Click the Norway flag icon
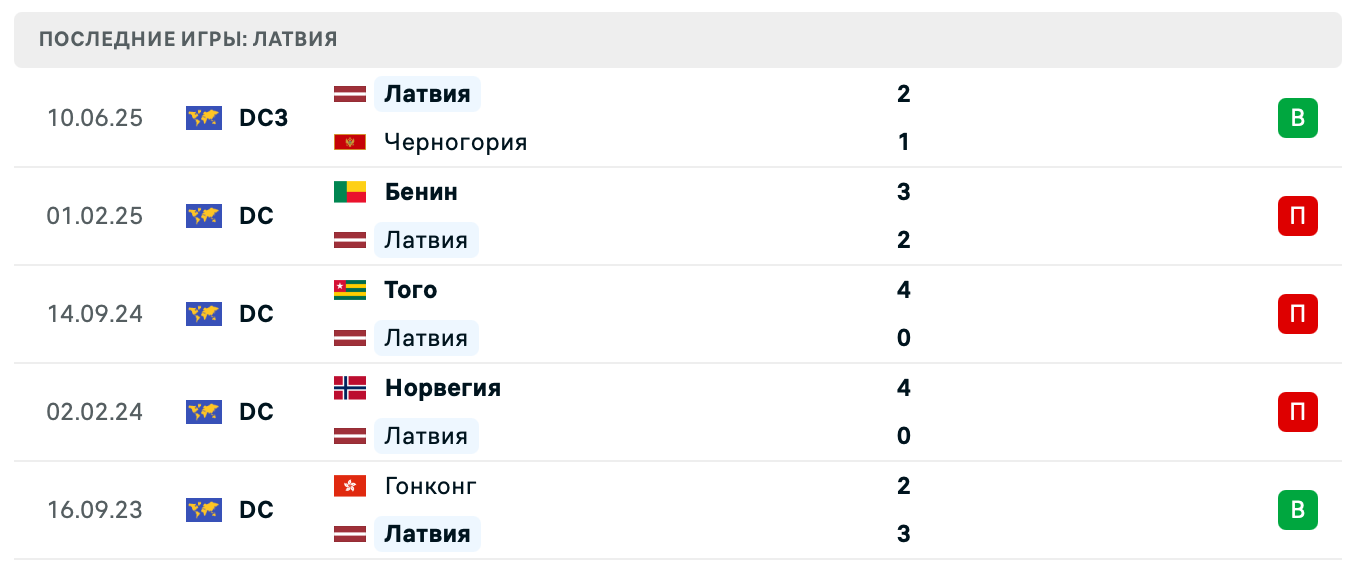 pyautogui.click(x=350, y=388)
